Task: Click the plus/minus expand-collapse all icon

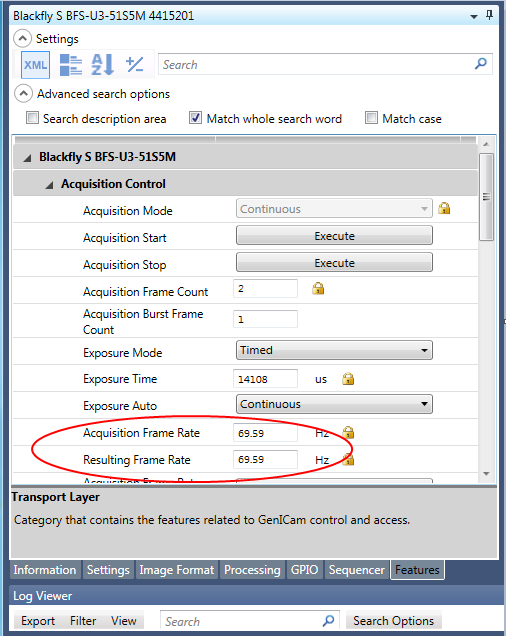Action: (x=134, y=64)
